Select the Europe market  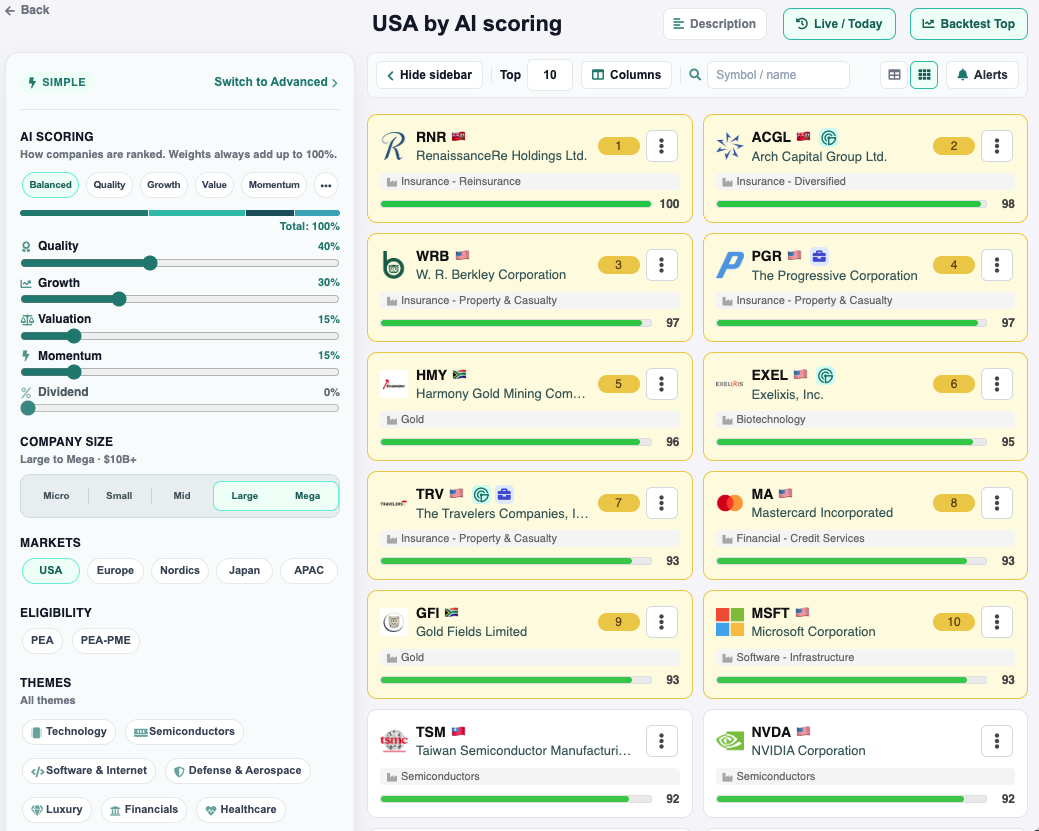(x=115, y=571)
